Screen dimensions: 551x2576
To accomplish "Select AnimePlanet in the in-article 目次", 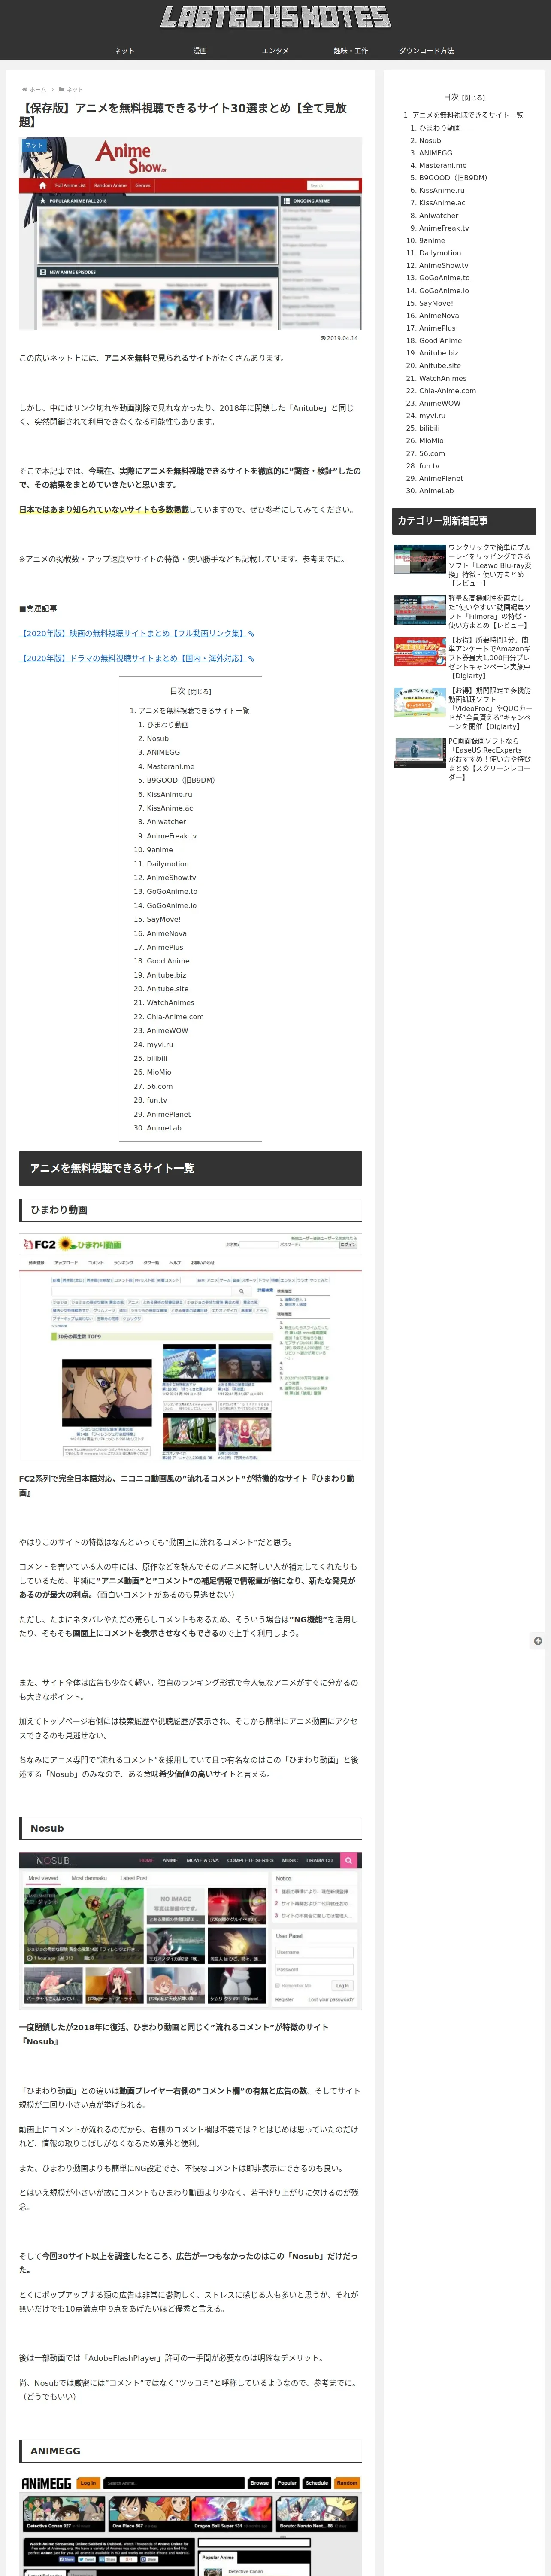I will point(169,1114).
